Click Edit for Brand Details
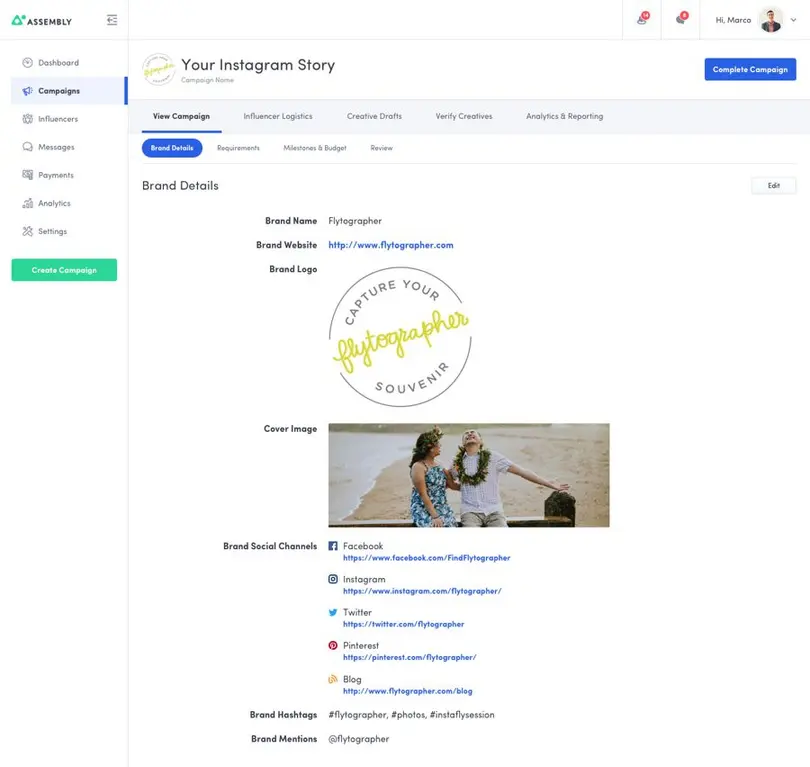The image size is (810, 767). pos(773,186)
